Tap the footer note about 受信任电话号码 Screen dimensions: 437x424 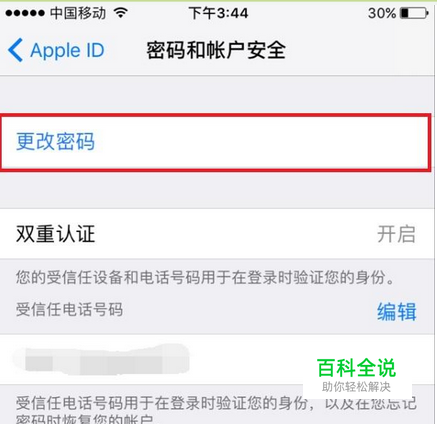[x=216, y=409]
